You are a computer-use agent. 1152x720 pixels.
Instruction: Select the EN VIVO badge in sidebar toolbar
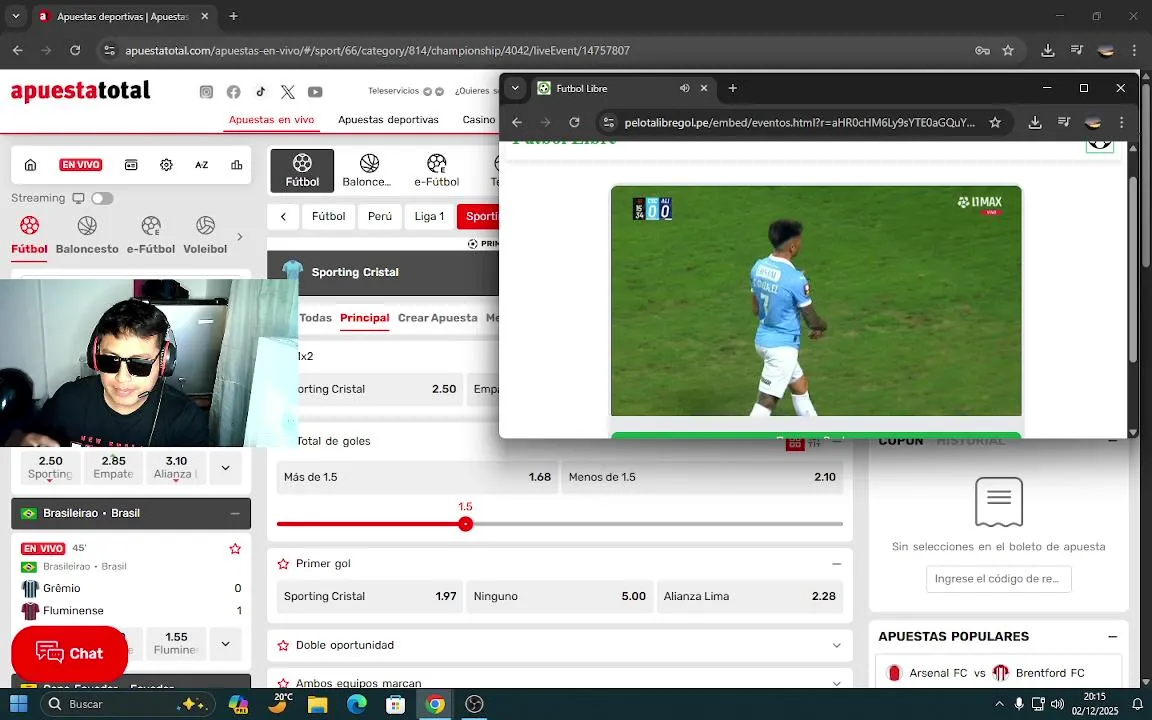click(x=80, y=165)
